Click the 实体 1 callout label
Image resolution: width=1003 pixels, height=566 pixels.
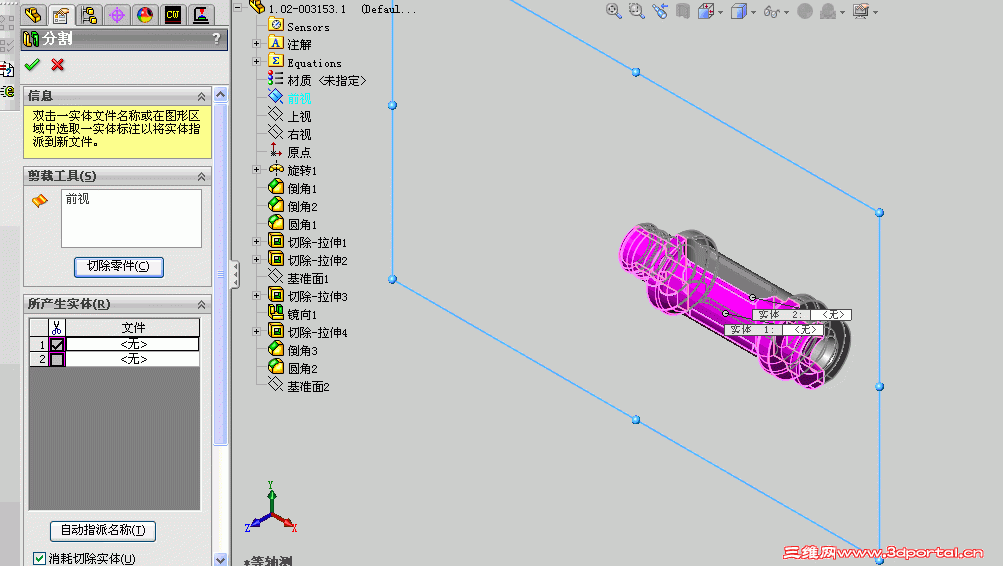coord(774,330)
